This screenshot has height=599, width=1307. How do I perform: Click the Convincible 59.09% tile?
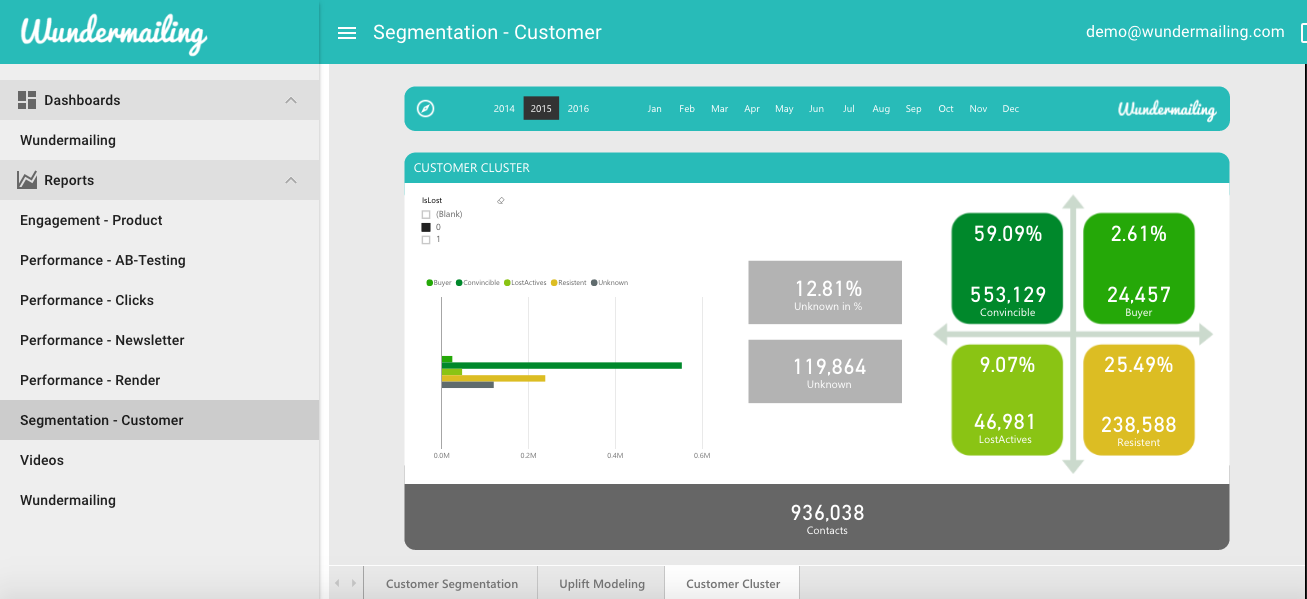[1007, 268]
